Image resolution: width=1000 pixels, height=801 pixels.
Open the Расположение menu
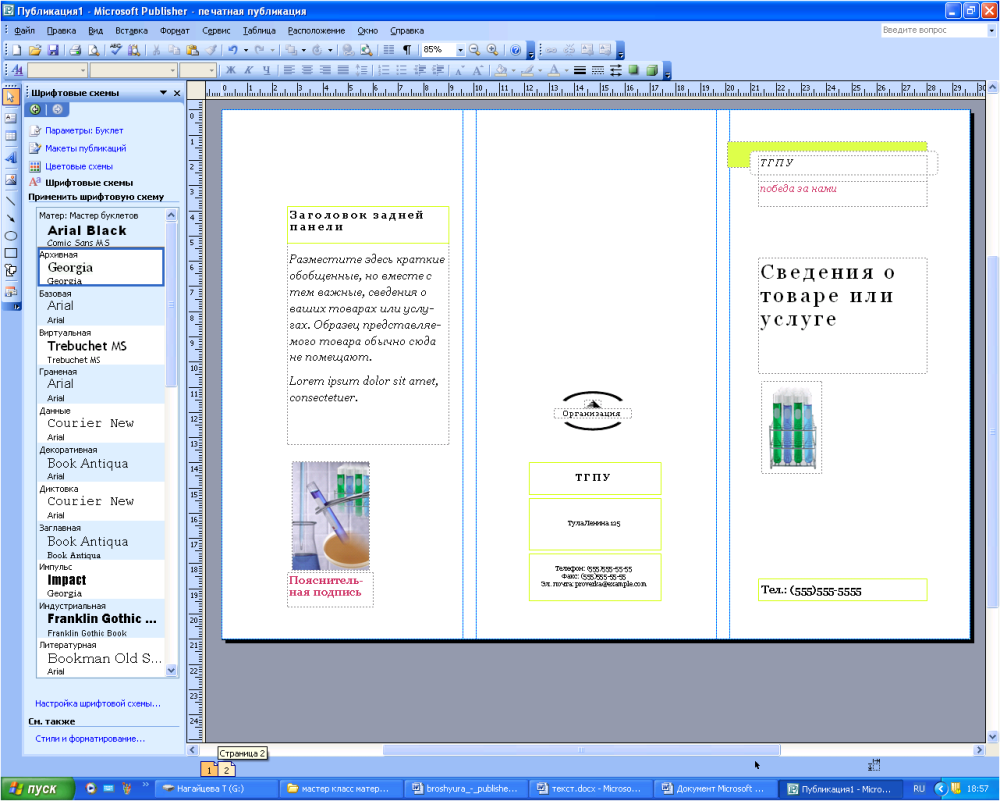point(316,31)
